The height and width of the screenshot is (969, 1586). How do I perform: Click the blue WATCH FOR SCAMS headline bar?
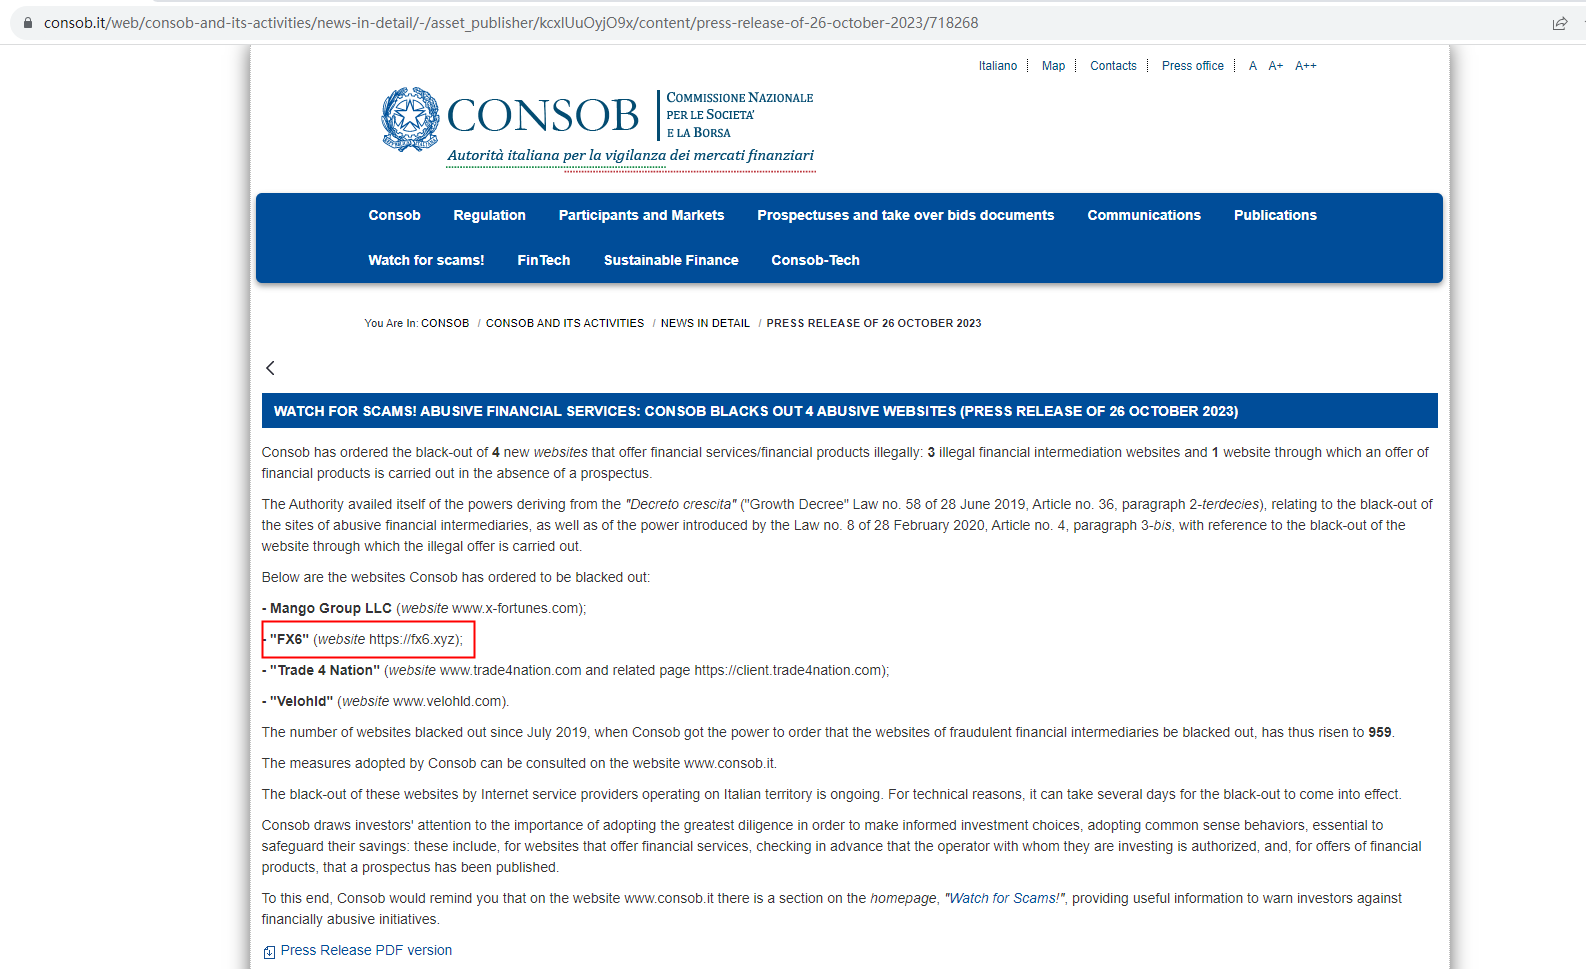(849, 411)
